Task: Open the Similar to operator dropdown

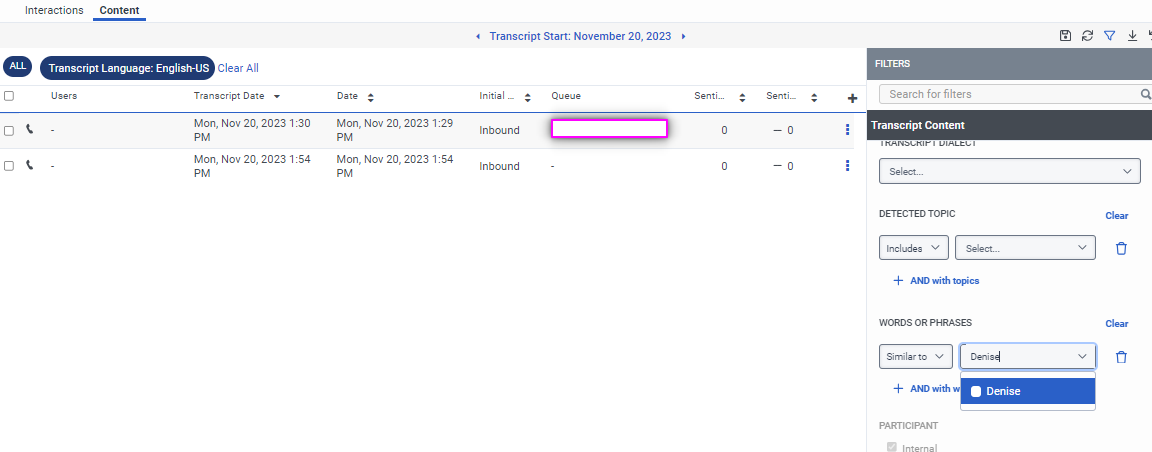Action: point(915,357)
